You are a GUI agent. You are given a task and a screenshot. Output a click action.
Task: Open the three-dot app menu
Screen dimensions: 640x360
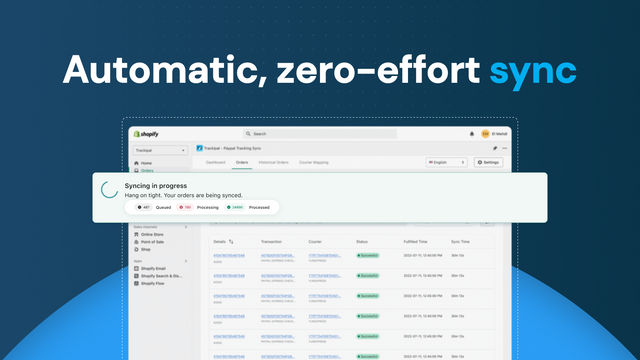(504, 148)
